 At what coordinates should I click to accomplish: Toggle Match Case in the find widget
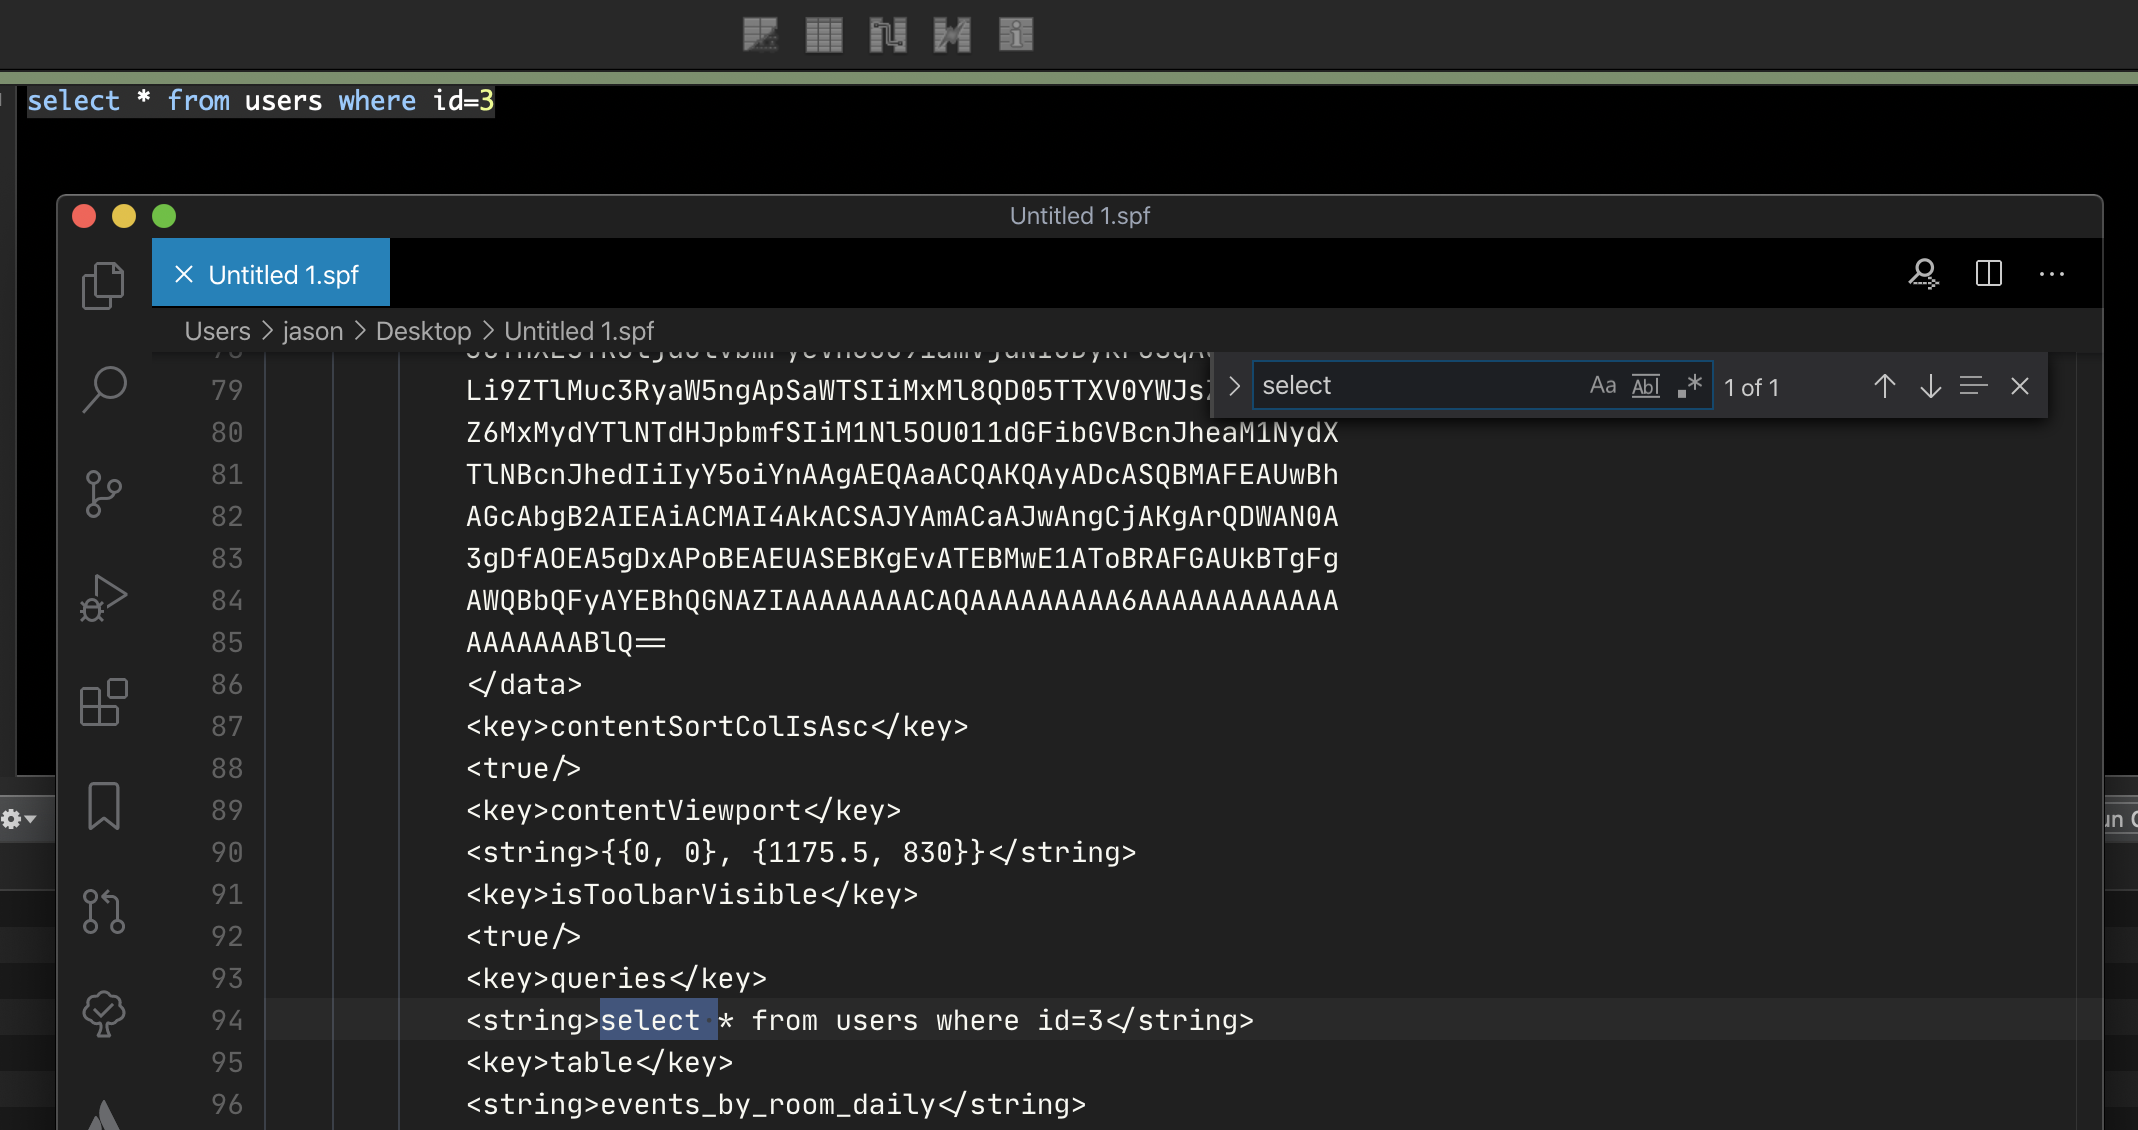(1603, 385)
